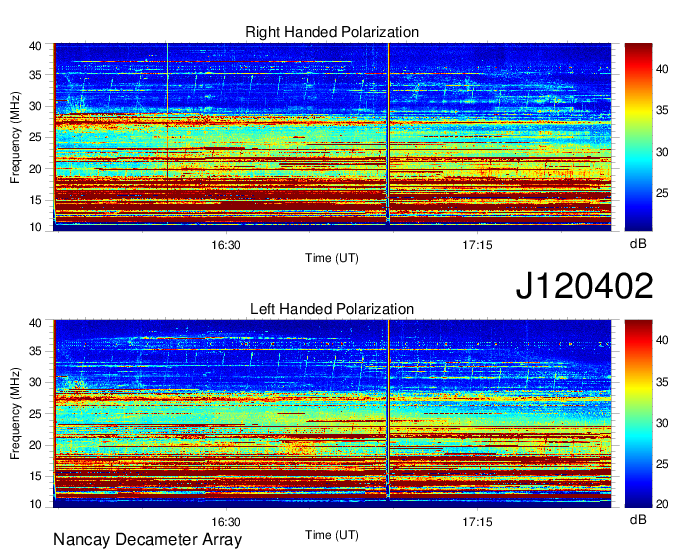Click the 'Nancay Decameter Array' caption
680x552 pixels.
pyautogui.click(x=147, y=539)
